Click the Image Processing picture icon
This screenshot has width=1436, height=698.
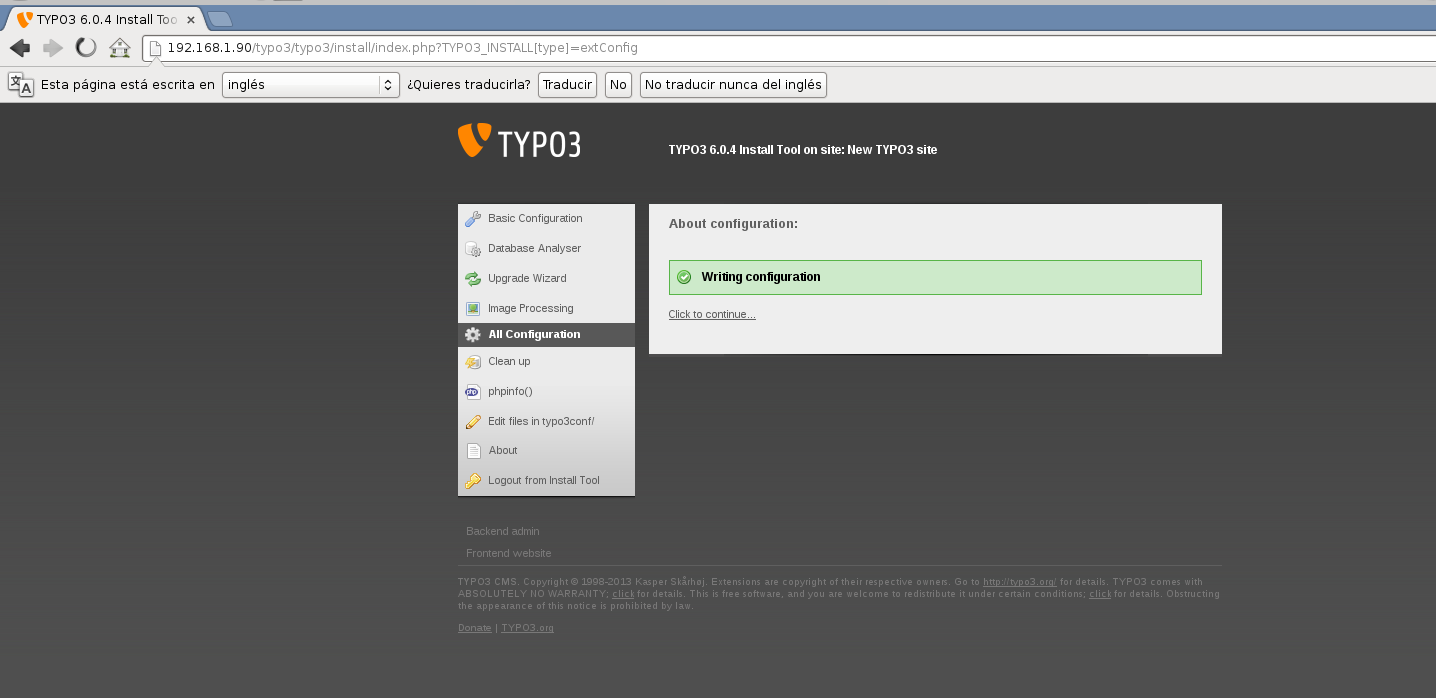473,309
